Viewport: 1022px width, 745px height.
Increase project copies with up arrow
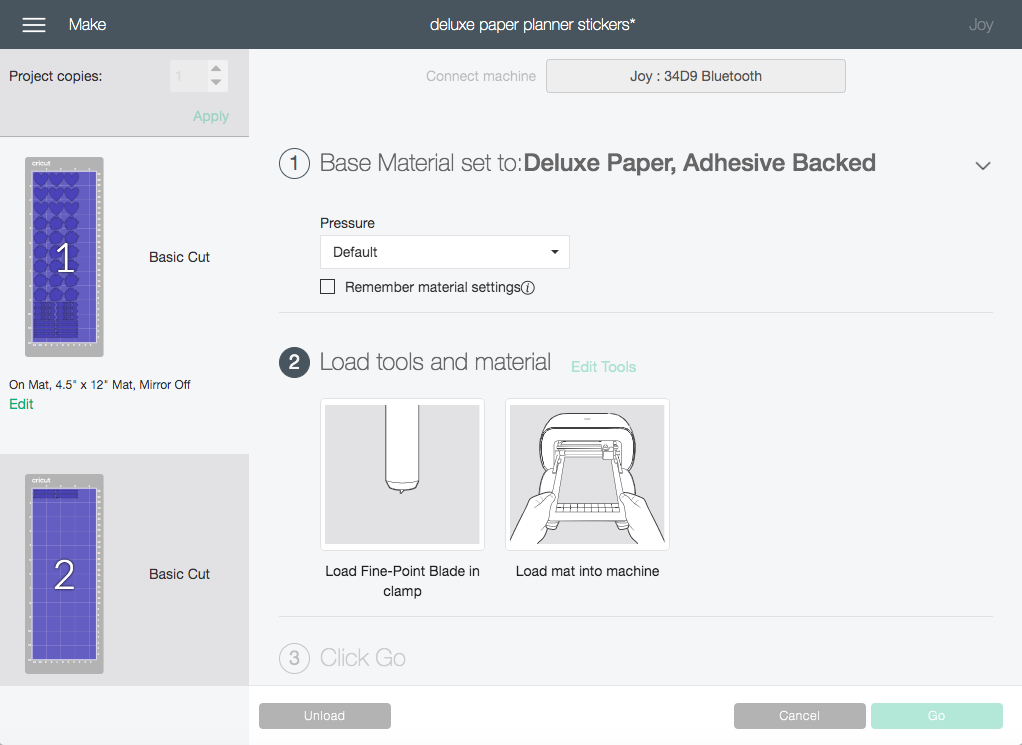pos(216,68)
